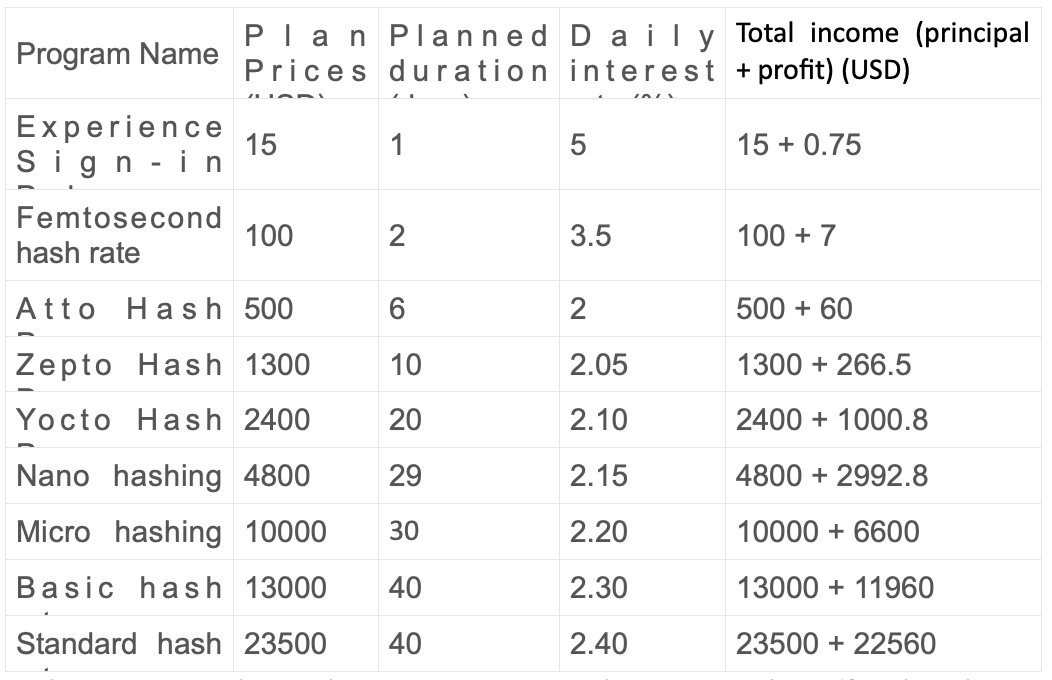Click the Nano hashing program cell
Viewport: 1052px width, 680px height.
point(119,475)
